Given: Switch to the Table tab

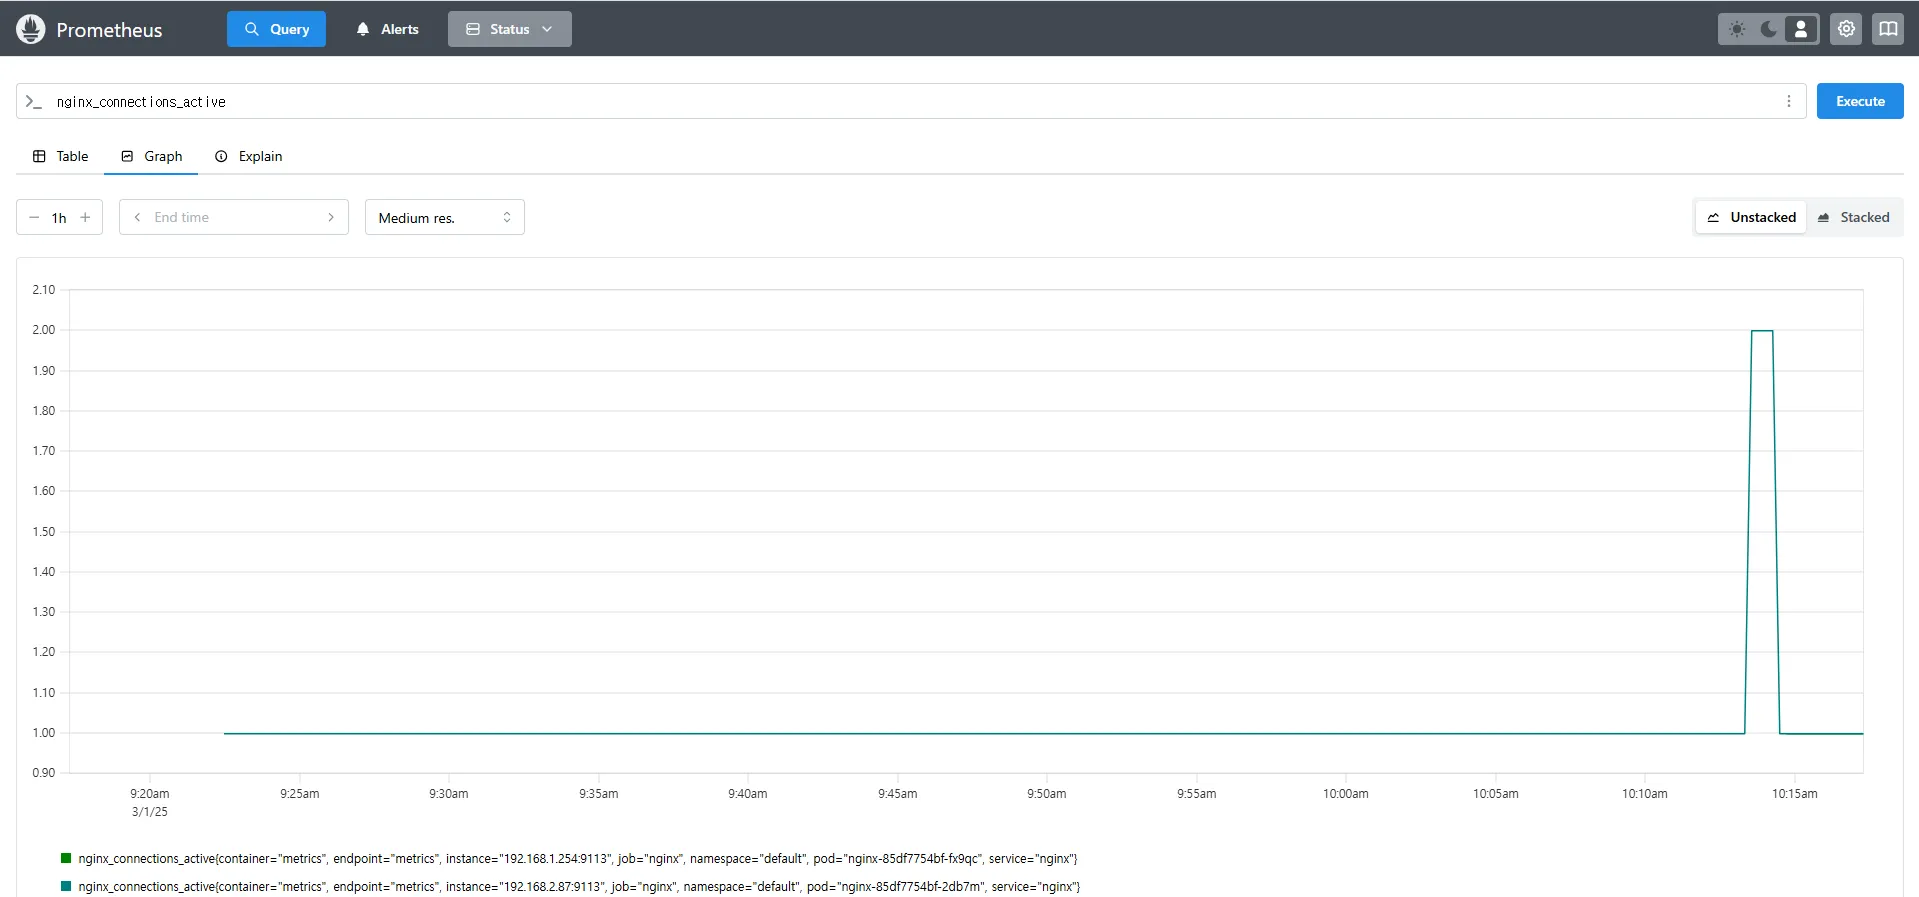Looking at the screenshot, I should click(x=60, y=156).
